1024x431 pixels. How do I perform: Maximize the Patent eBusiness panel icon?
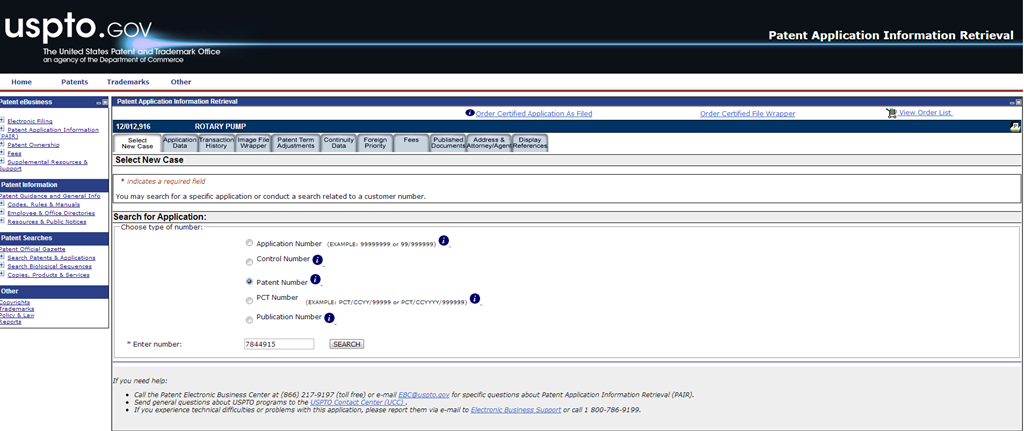point(104,103)
